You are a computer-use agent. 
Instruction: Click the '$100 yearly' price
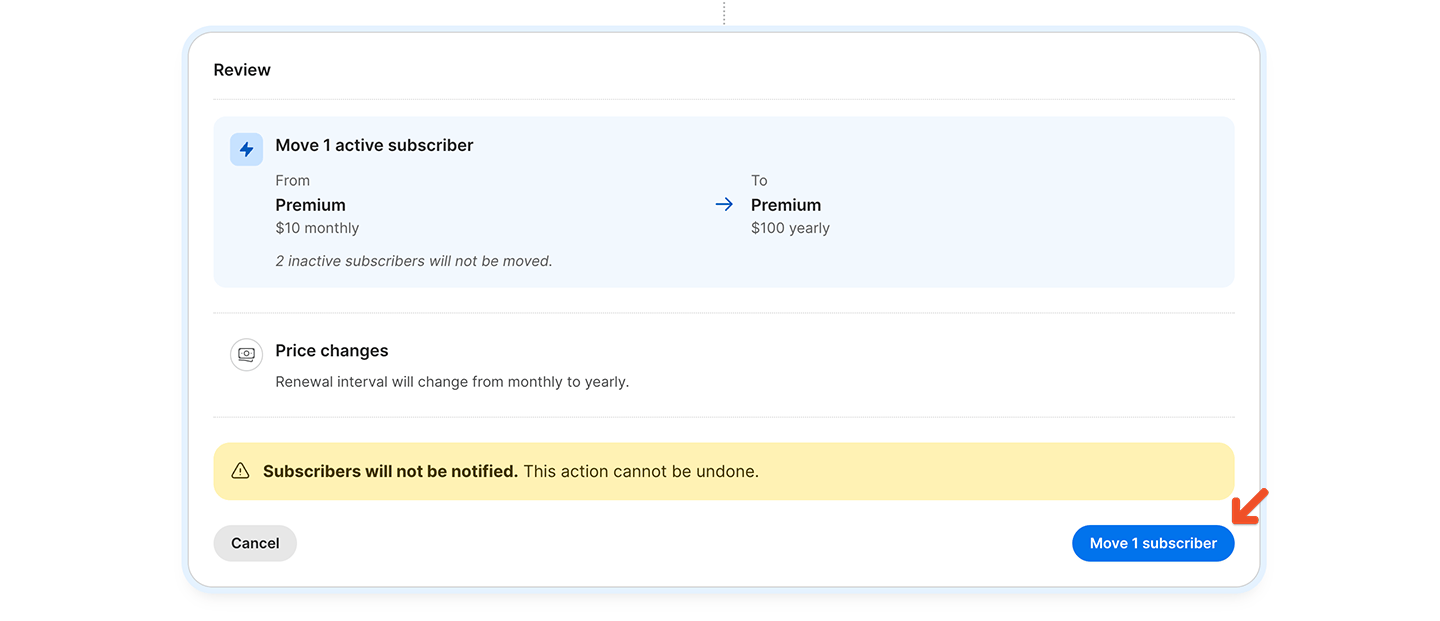(x=790, y=228)
